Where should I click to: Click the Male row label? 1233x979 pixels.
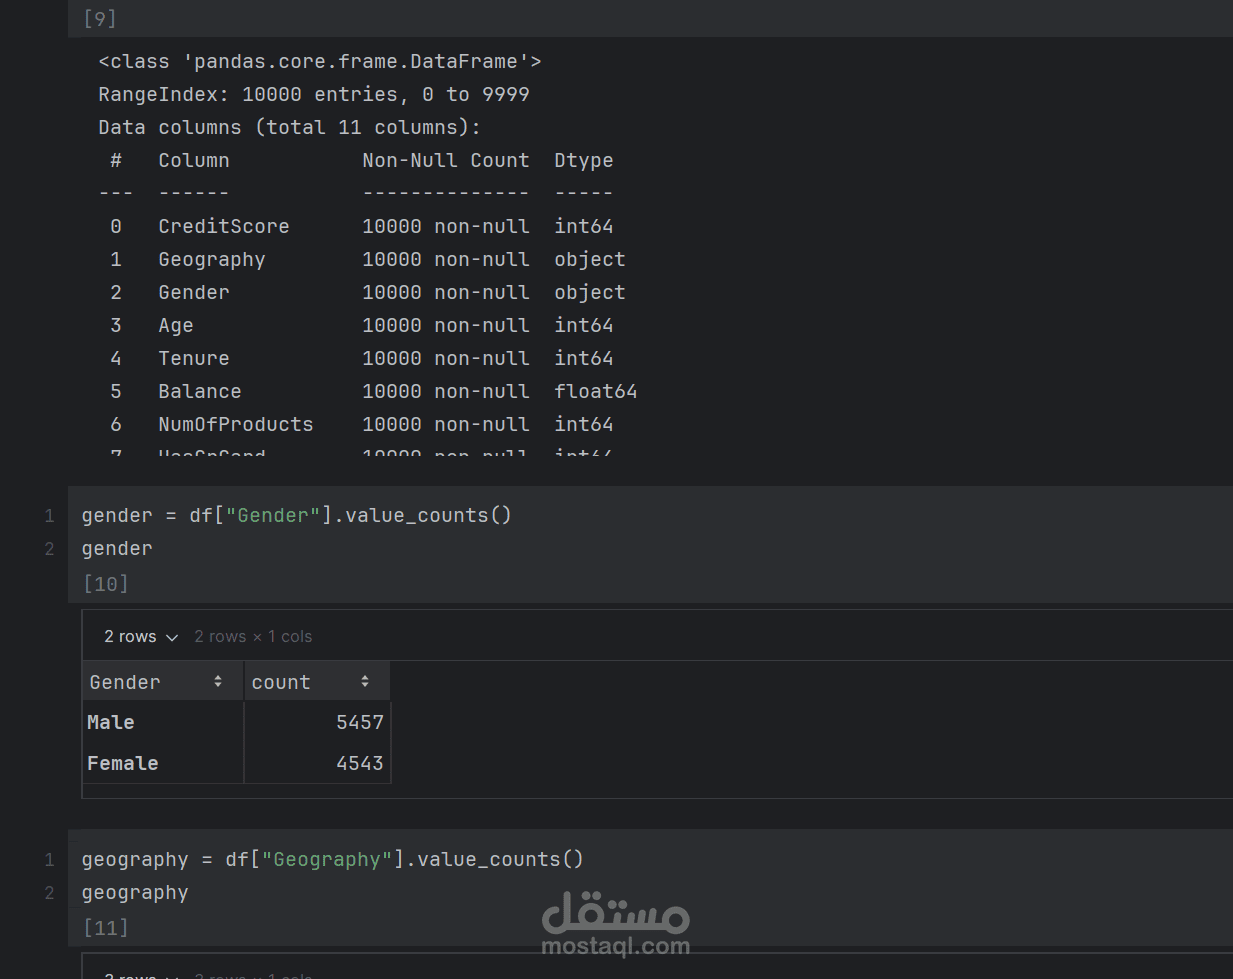tap(111, 722)
